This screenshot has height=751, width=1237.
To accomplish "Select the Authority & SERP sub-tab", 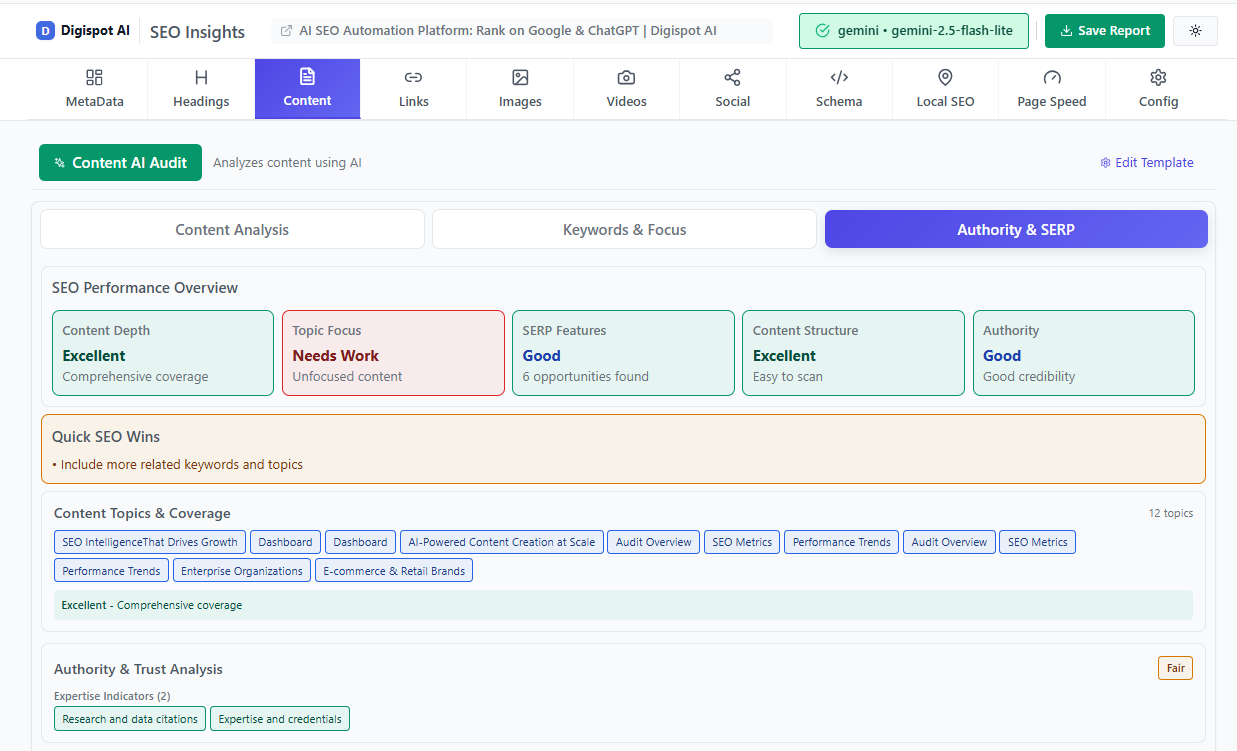I will pyautogui.click(x=1016, y=229).
